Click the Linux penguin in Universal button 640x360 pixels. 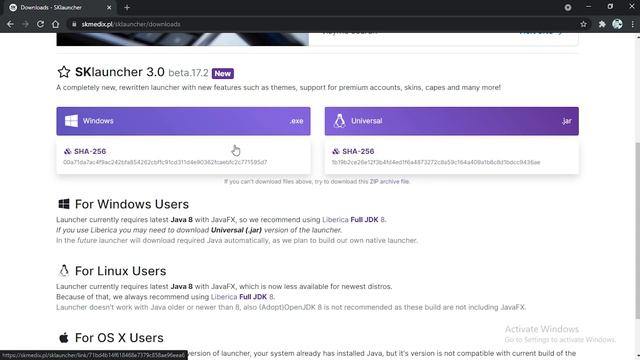click(x=339, y=121)
